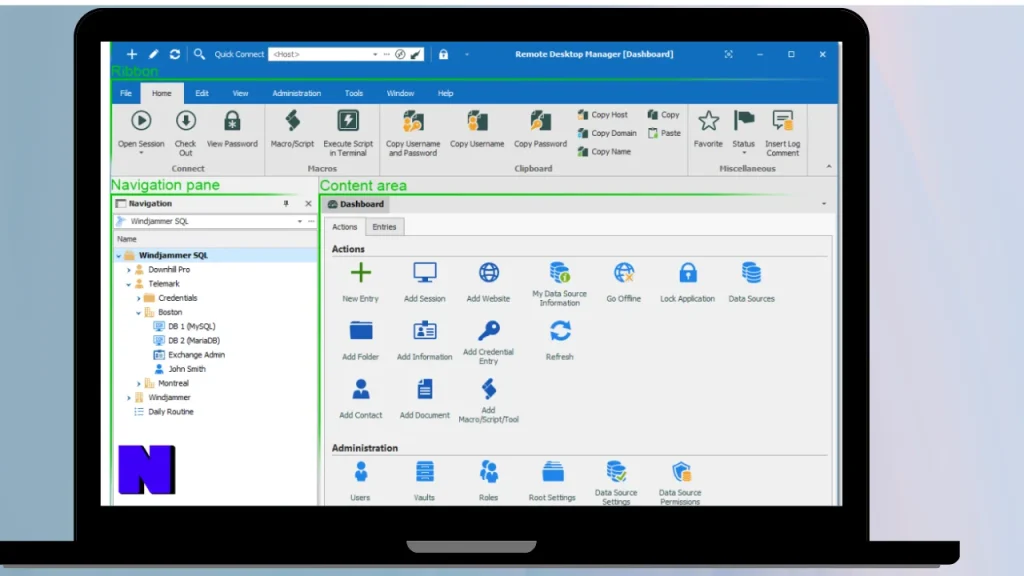This screenshot has width=1024, height=576.
Task: Click Copy Host in the Clipboard group
Action: [602, 115]
